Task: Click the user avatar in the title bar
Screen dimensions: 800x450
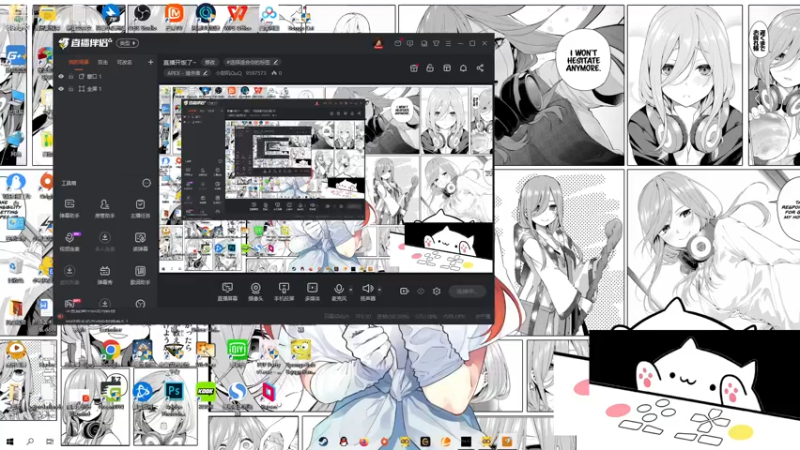Action: pyautogui.click(x=379, y=44)
